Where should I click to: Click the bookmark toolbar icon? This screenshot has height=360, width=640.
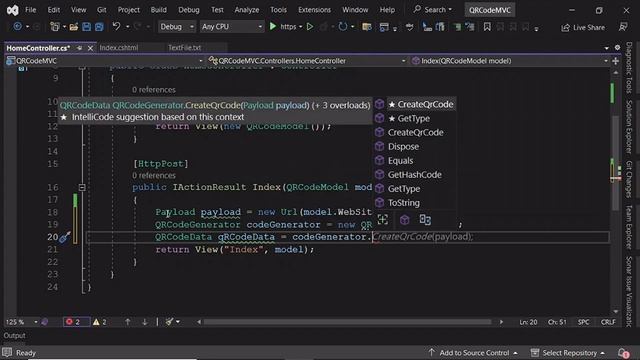click(x=487, y=27)
